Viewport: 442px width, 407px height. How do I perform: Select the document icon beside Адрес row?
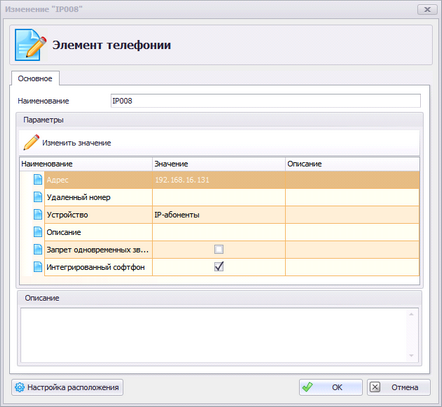pyautogui.click(x=38, y=180)
